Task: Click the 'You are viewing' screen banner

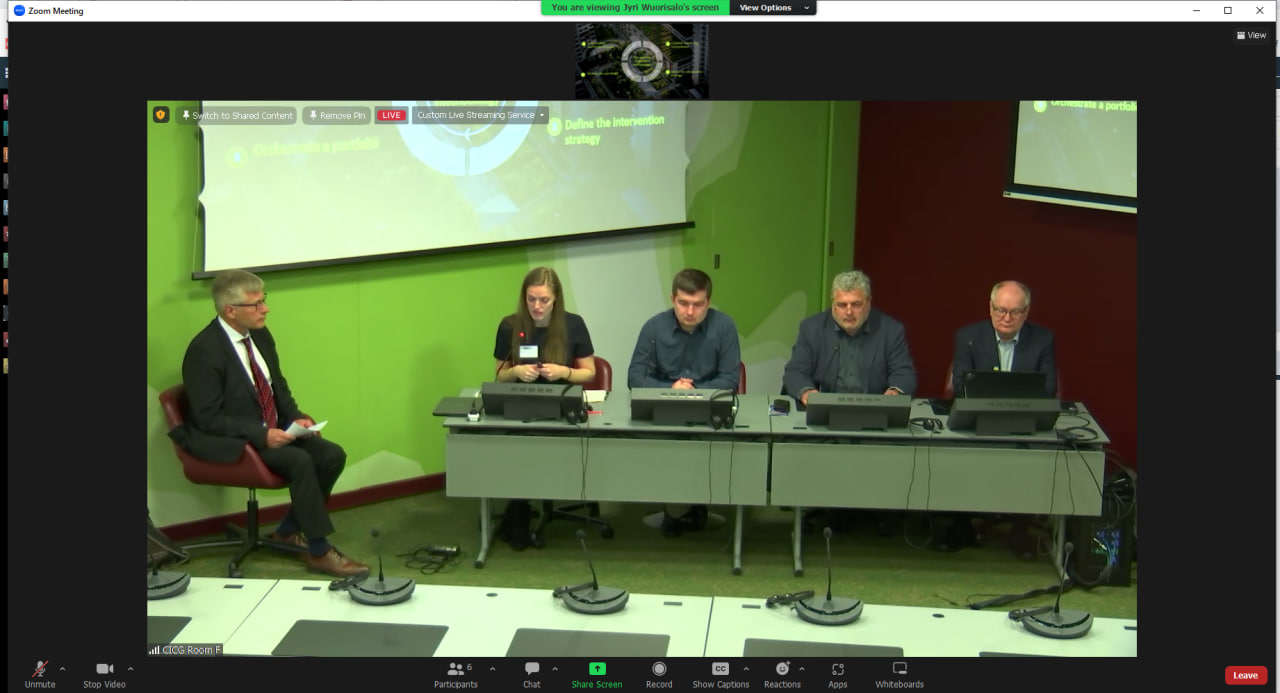Action: point(635,8)
